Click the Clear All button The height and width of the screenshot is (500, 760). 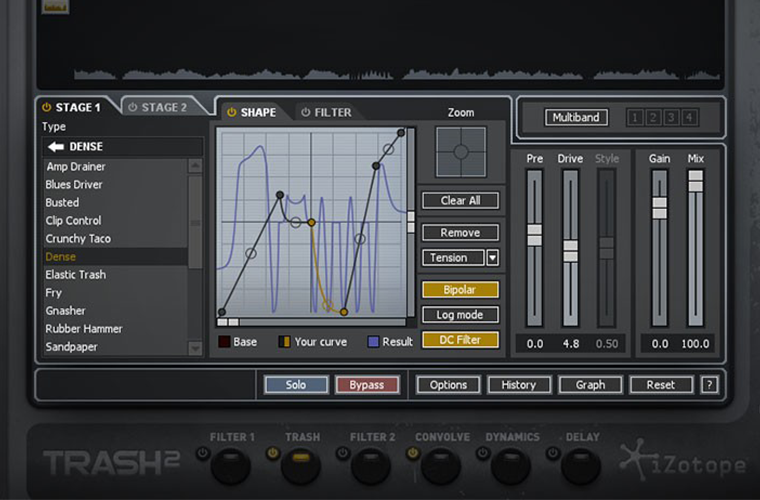[x=460, y=201]
